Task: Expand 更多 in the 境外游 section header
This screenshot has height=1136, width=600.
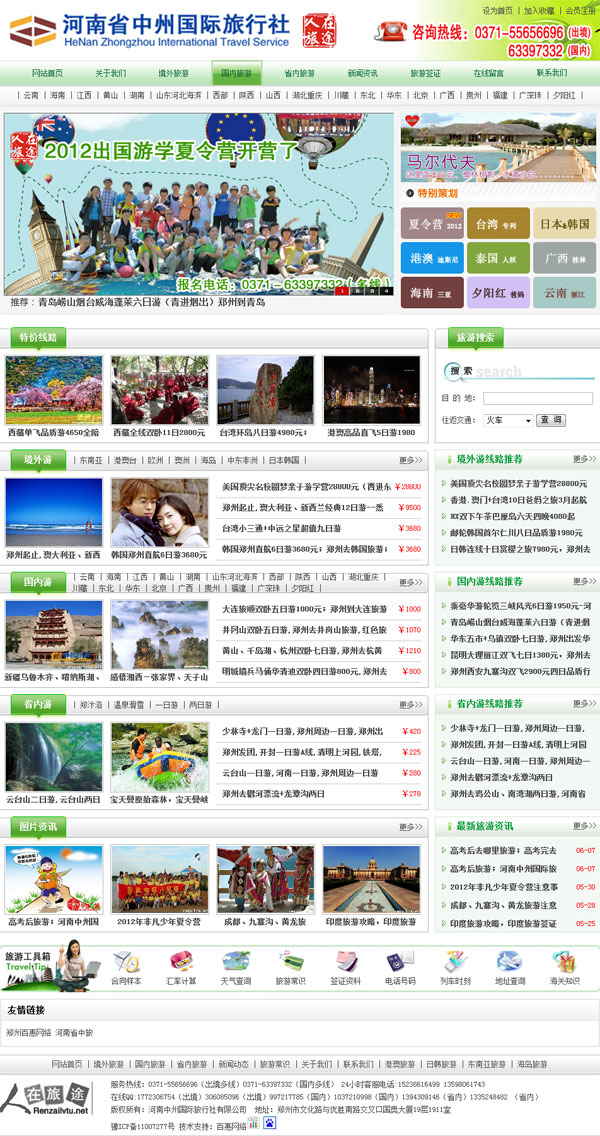Action: 411,460
